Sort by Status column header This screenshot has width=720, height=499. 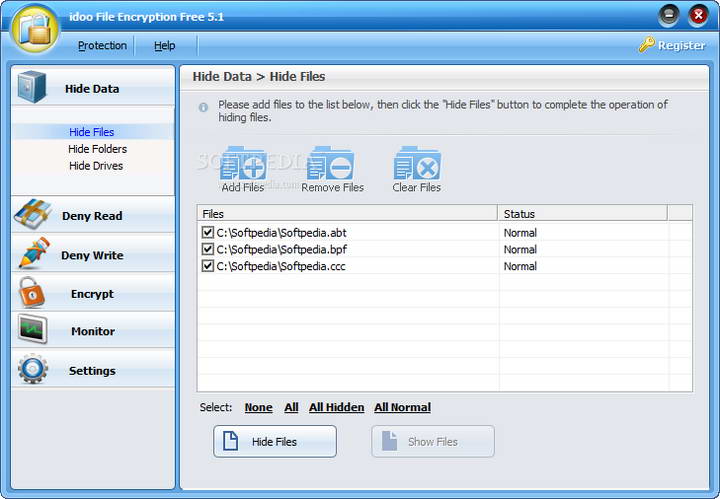pyautogui.click(x=583, y=213)
